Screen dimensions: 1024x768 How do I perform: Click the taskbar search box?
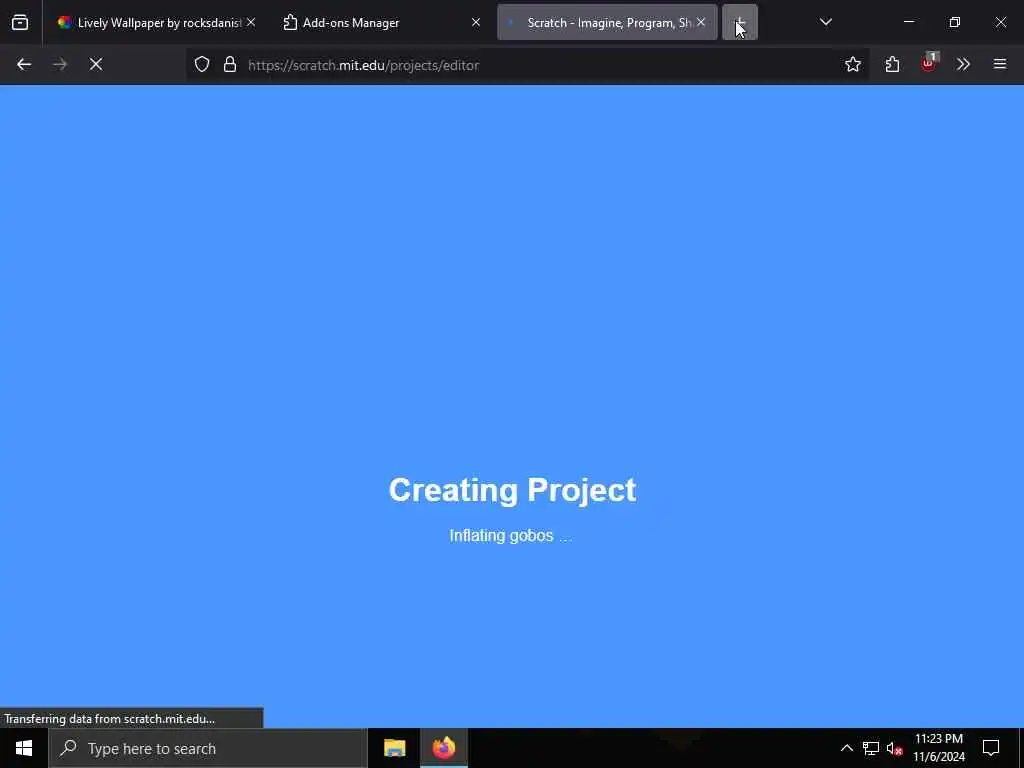click(x=208, y=748)
